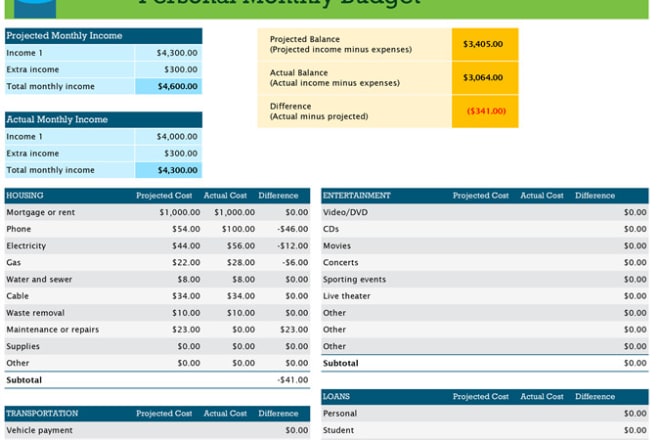
Task: Select Waste removal actual cost $10.00
Action: point(241,313)
